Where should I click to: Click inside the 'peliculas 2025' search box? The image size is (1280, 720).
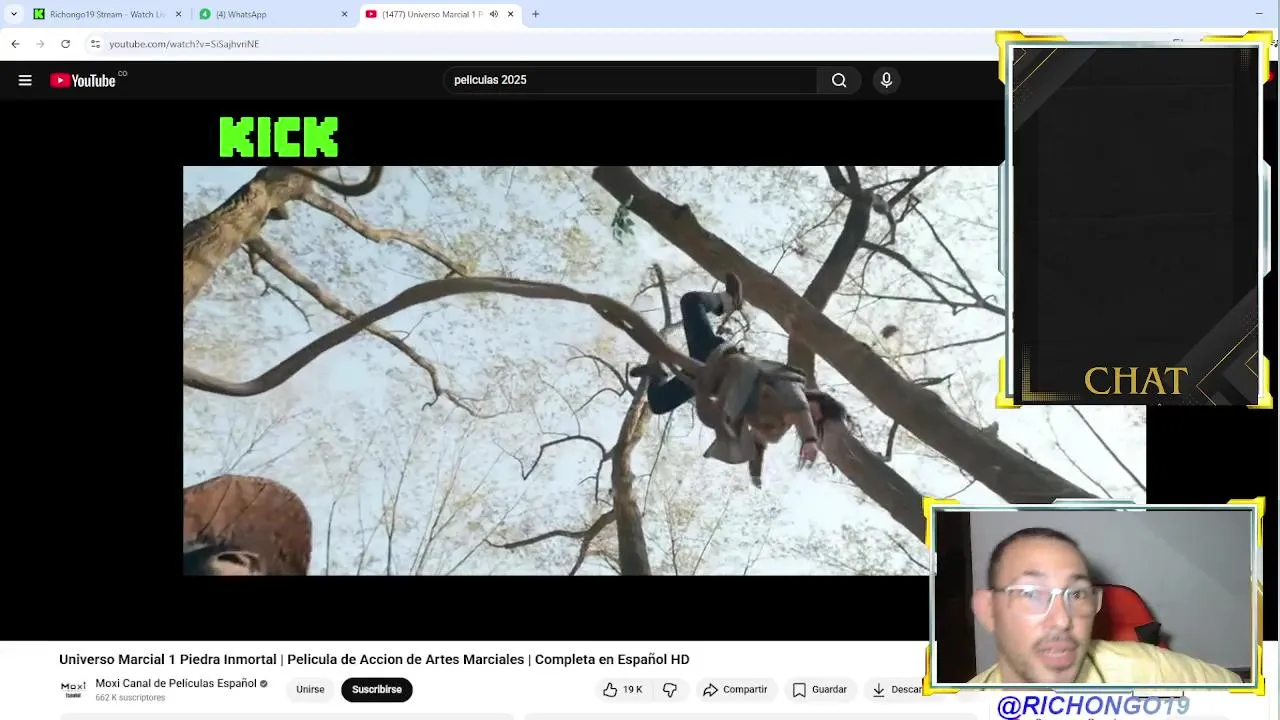click(x=630, y=80)
